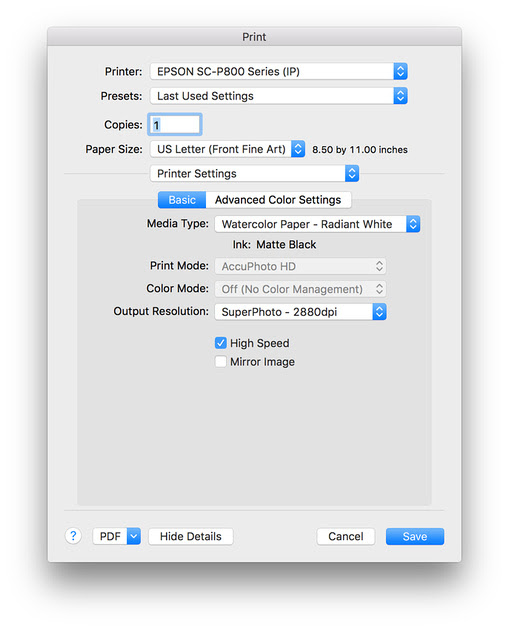Open the Watercolor Paper media type dropdown
The width and height of the screenshot is (509, 630).
[x=317, y=224]
